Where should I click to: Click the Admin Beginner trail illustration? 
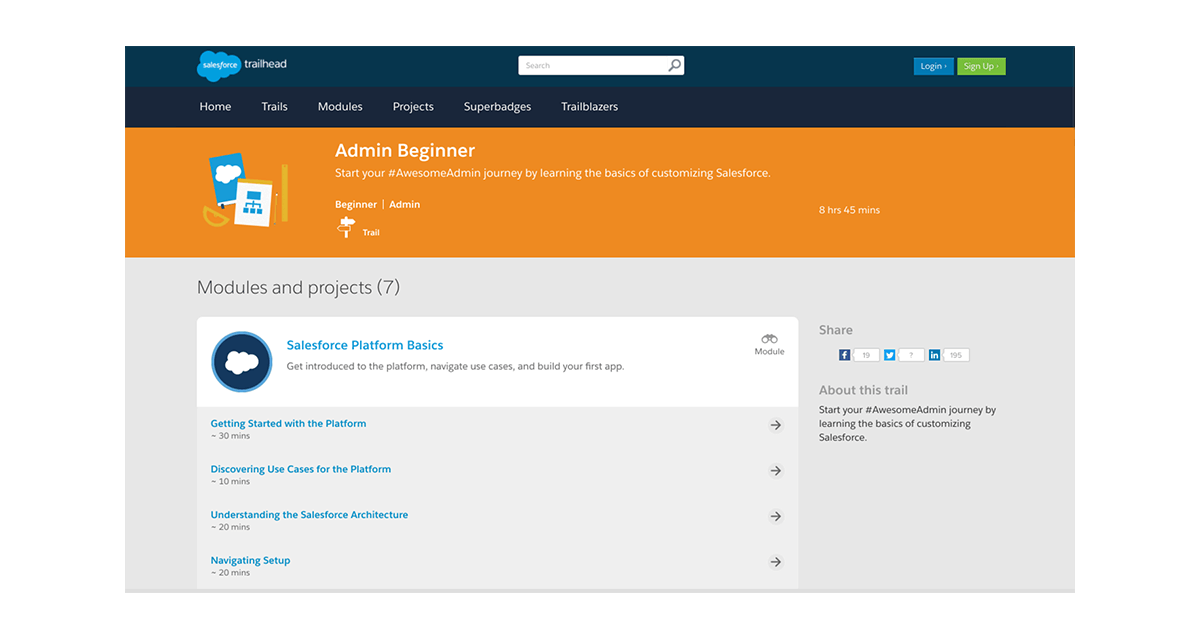coord(243,190)
